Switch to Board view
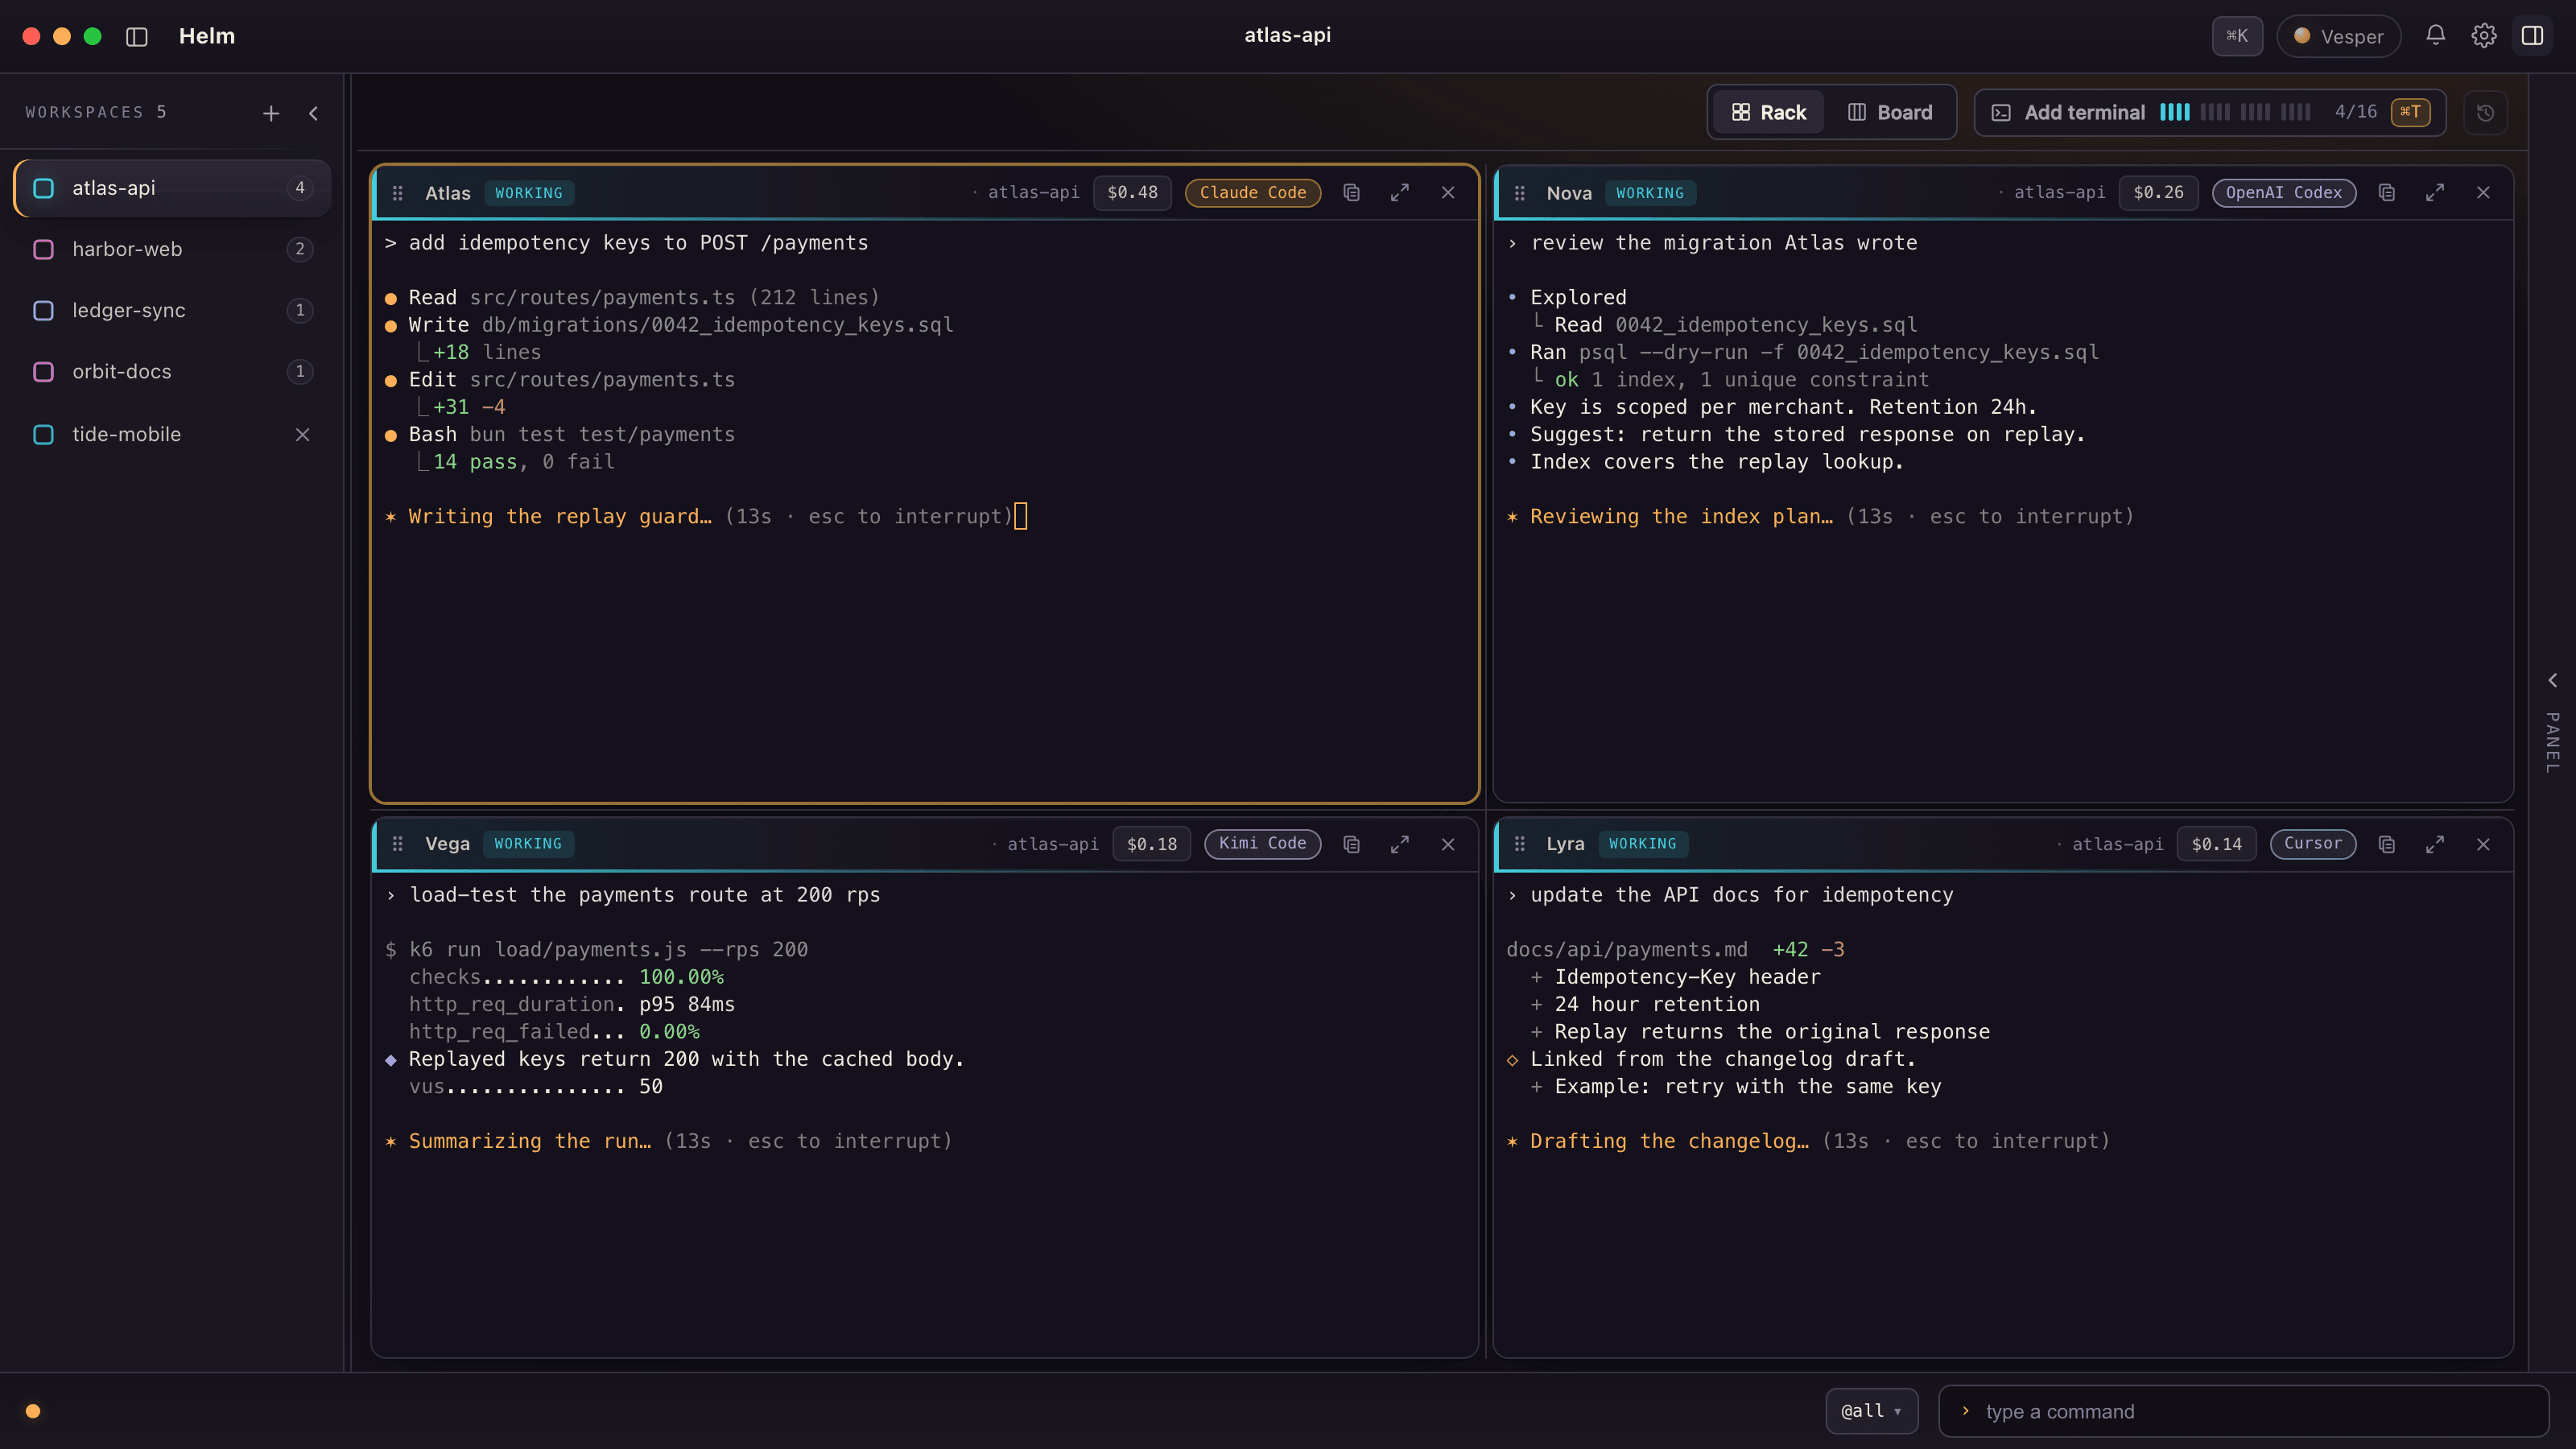 (1889, 112)
